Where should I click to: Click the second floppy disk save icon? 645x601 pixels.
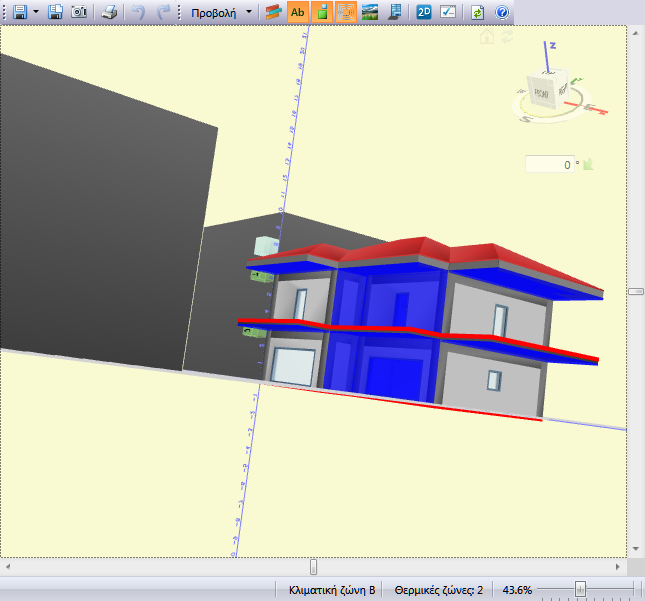click(56, 13)
